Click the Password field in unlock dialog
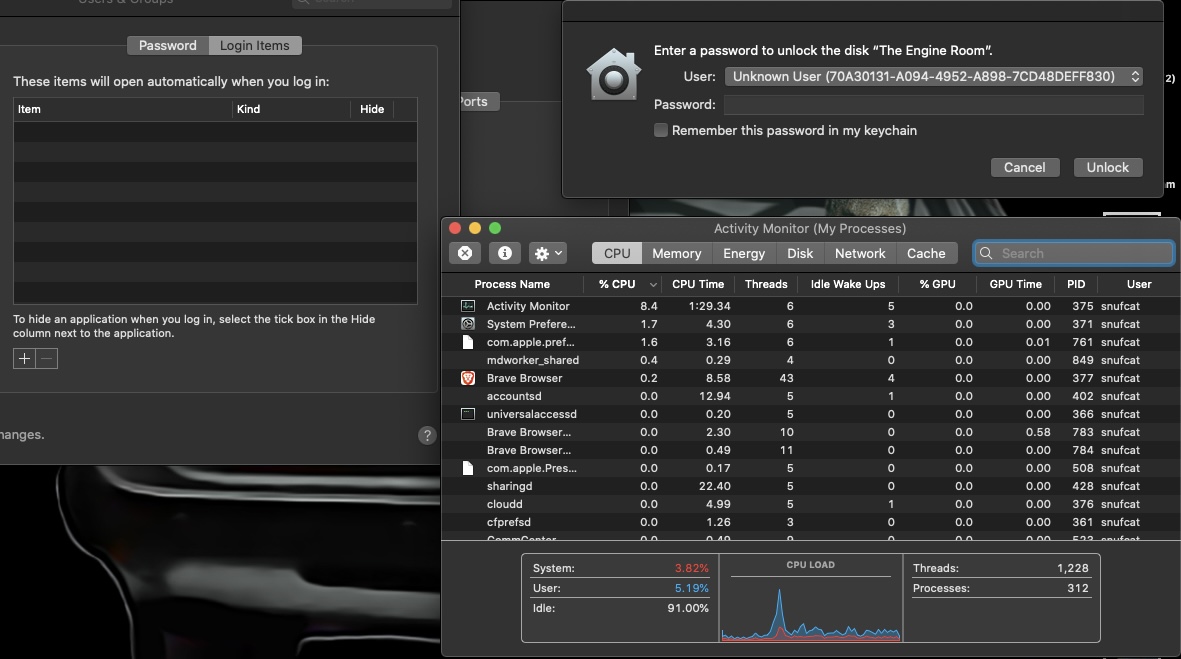1181x659 pixels. click(x=933, y=105)
